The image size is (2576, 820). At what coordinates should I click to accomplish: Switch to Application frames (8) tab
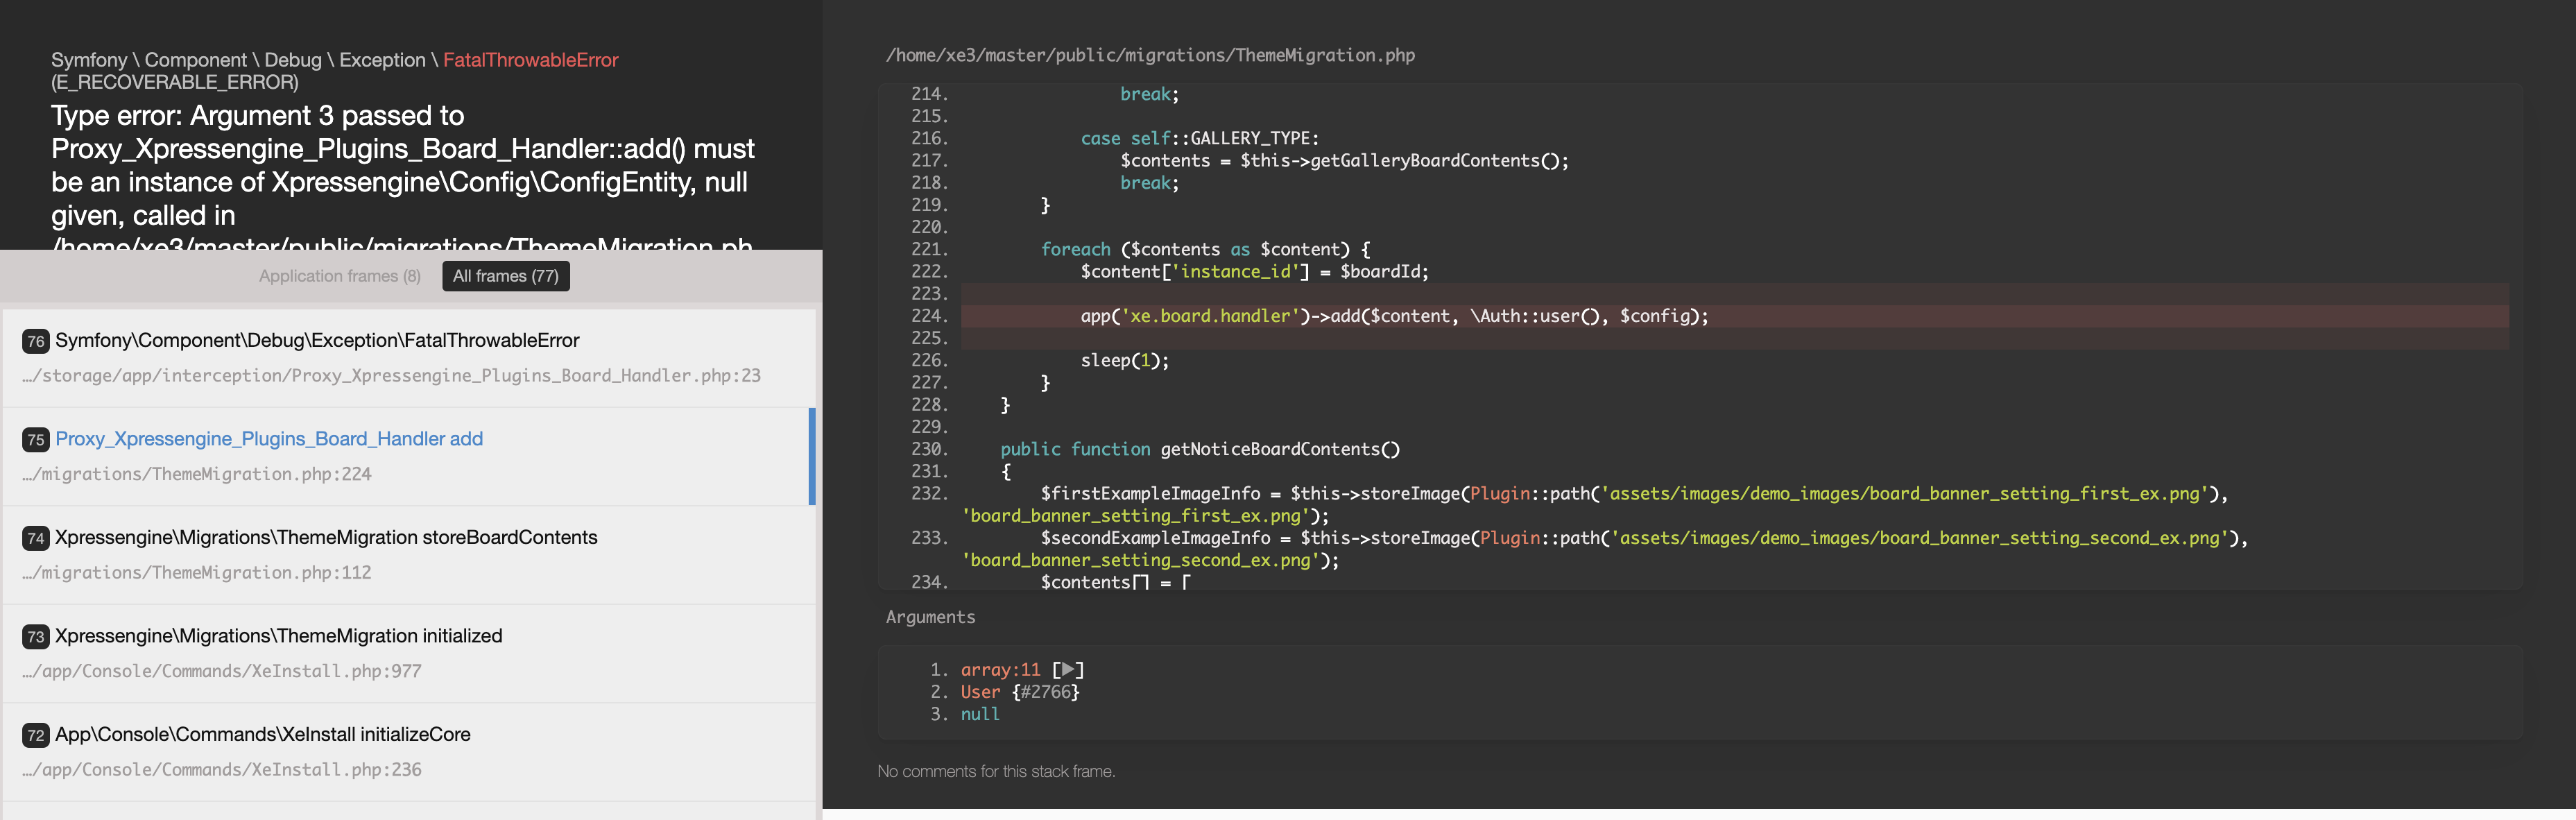click(340, 276)
